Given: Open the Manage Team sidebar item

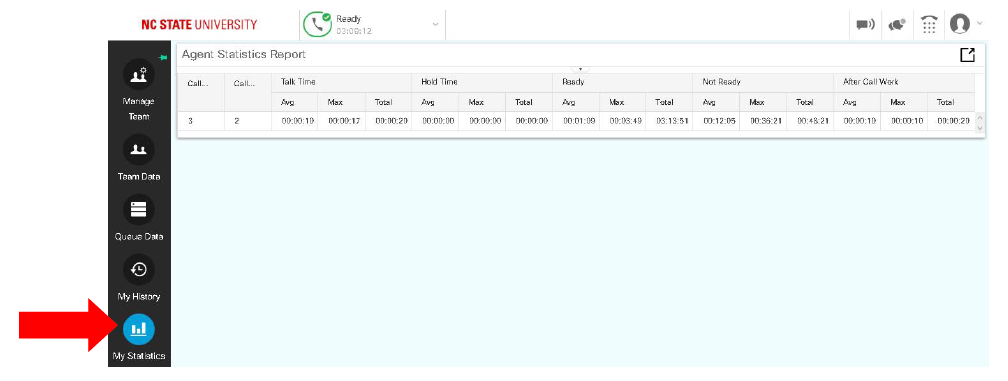Looking at the screenshot, I should click(x=139, y=90).
